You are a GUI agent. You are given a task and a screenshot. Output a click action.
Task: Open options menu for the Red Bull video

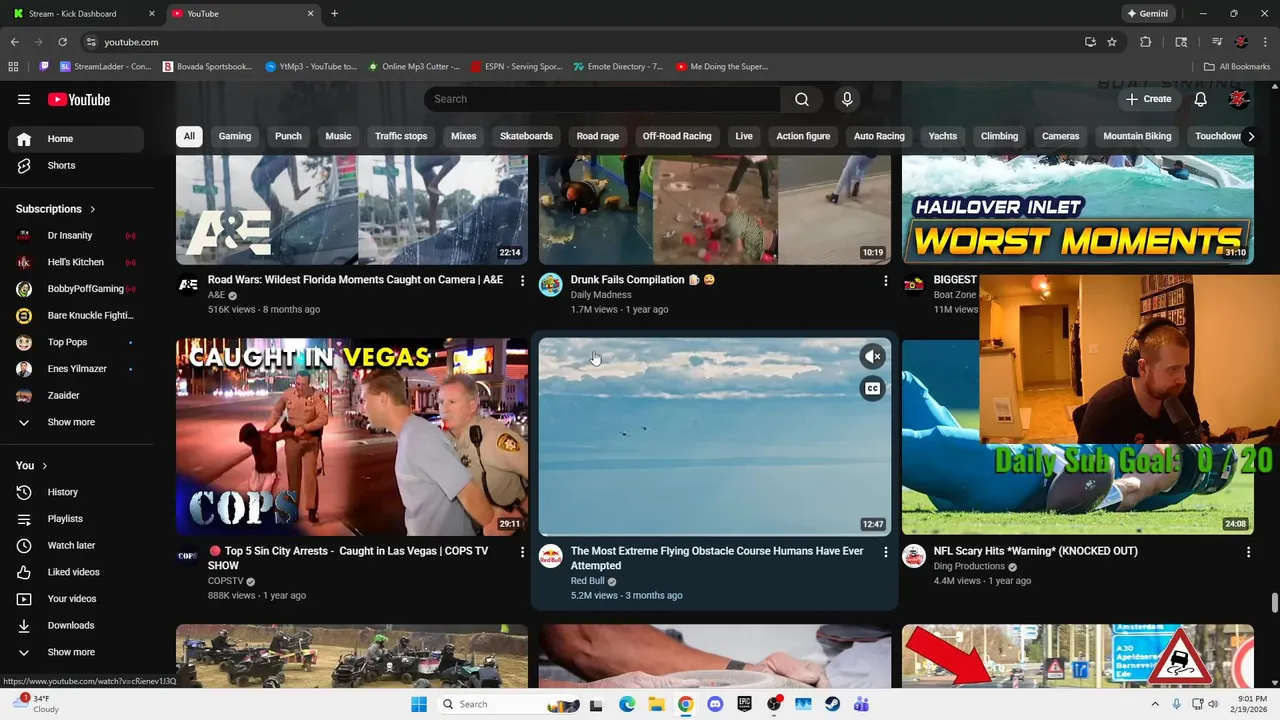click(x=885, y=552)
